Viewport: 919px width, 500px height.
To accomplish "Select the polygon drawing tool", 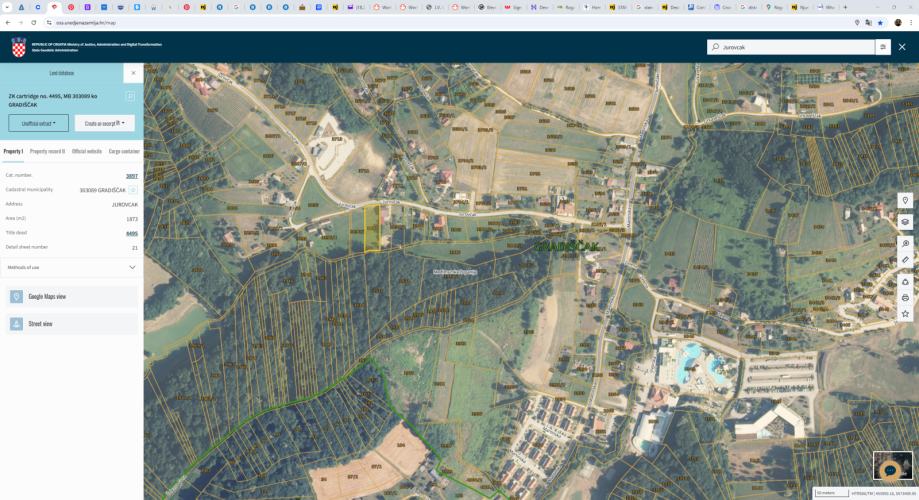I will click(905, 281).
